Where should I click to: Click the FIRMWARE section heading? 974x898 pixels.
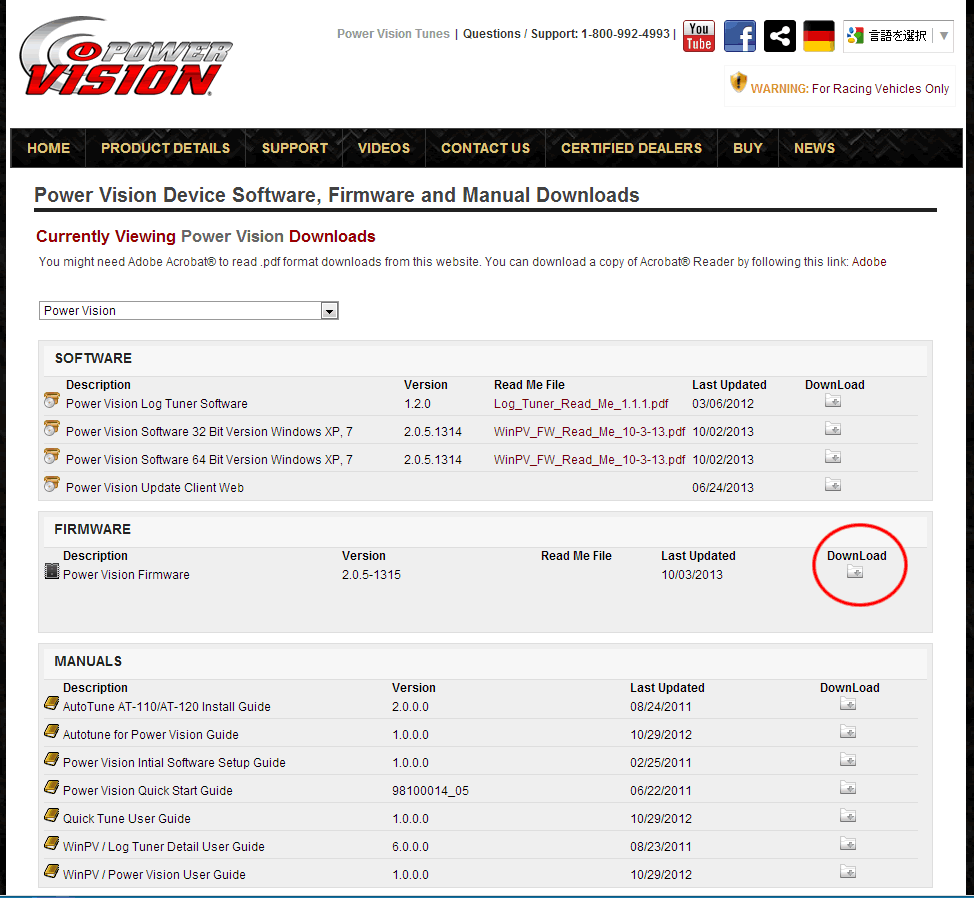click(x=93, y=529)
